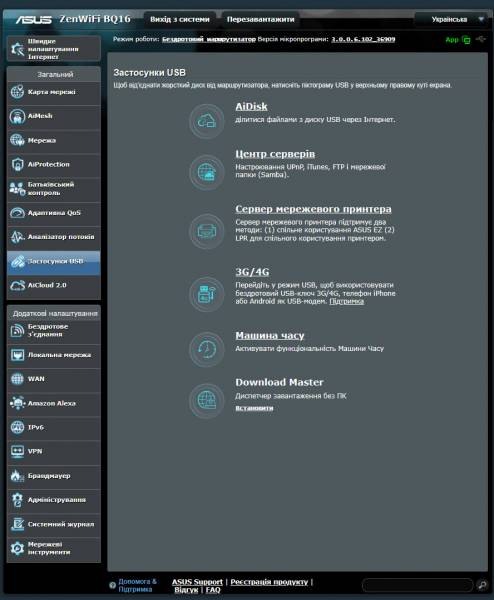Click the Встановити install link
494x600 pixels.
click(x=254, y=408)
